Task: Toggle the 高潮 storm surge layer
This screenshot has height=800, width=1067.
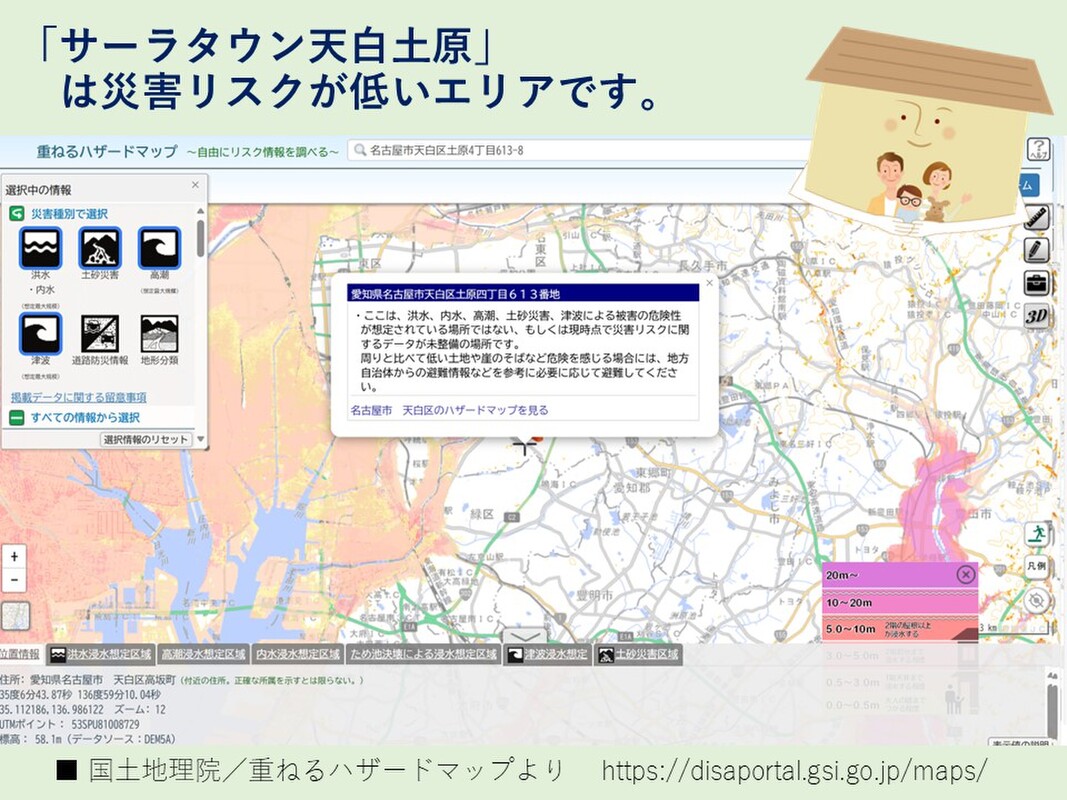Action: click(159, 249)
